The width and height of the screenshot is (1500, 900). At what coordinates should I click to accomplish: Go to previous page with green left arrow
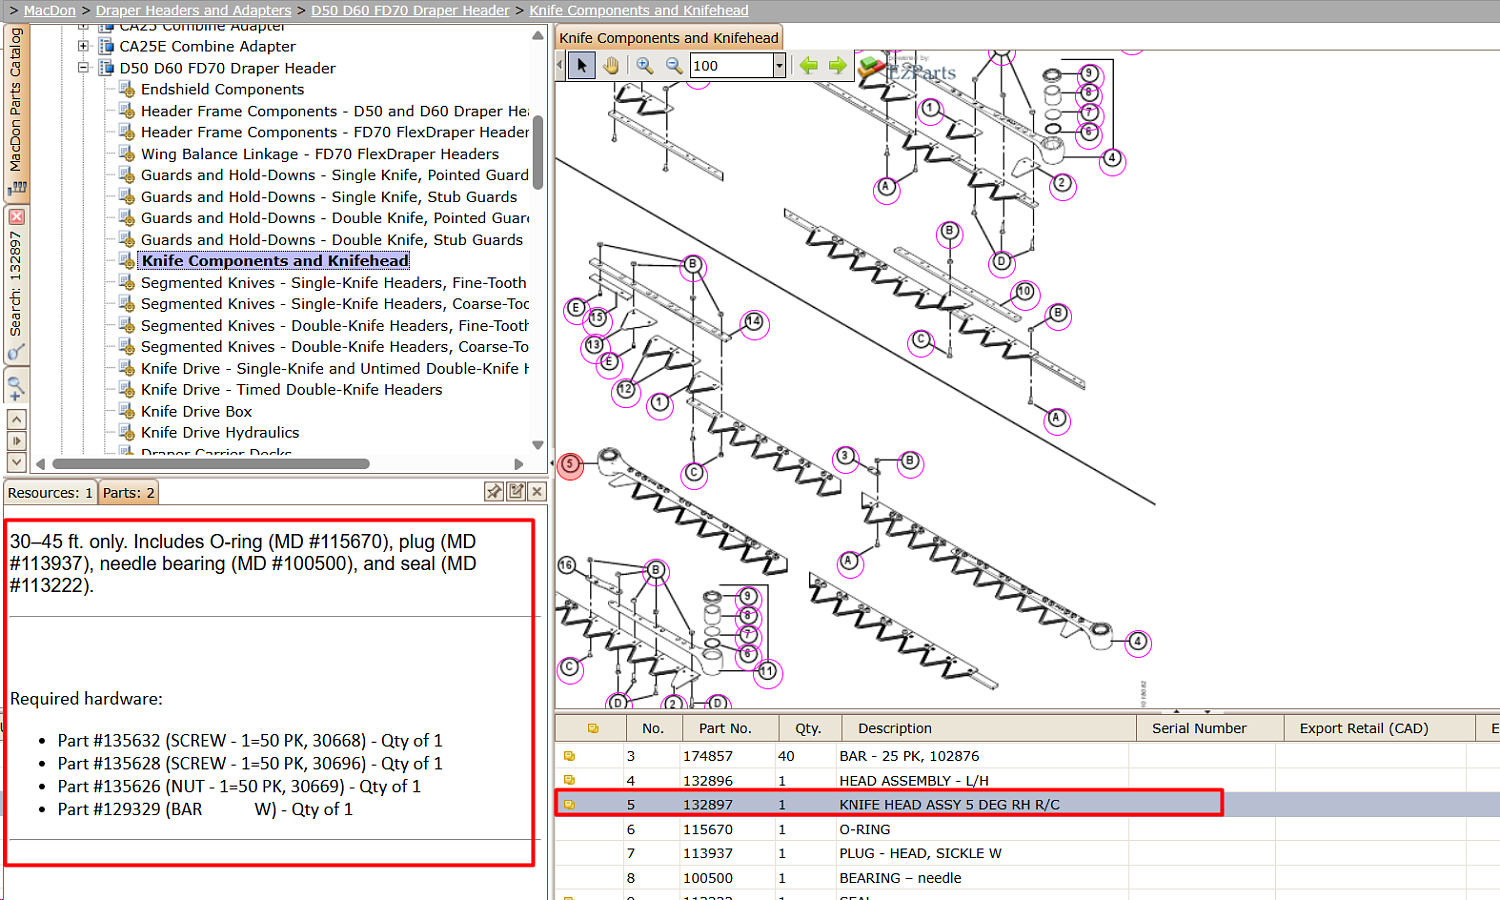tap(808, 66)
